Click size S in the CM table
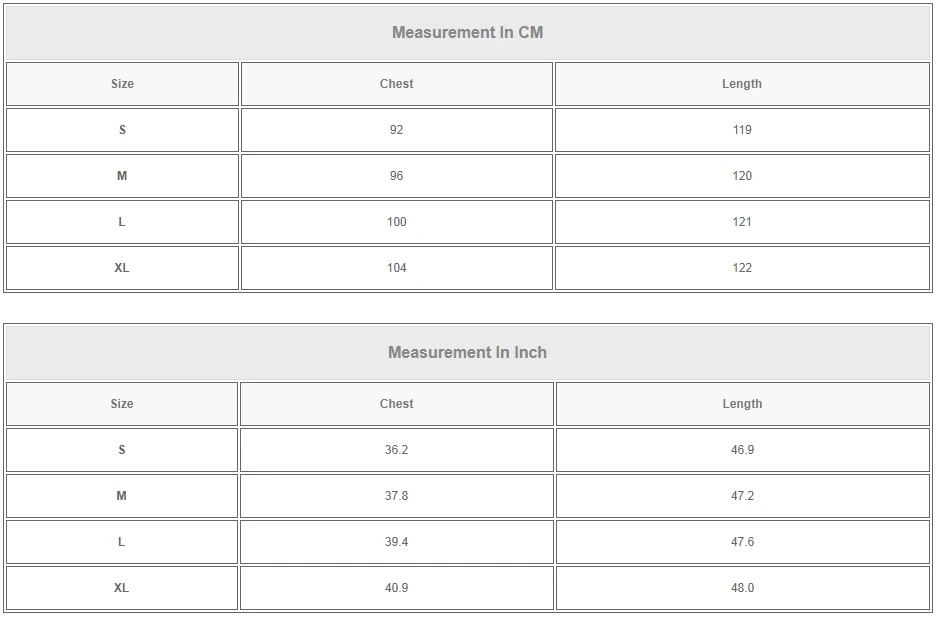936x618 pixels. [122, 130]
